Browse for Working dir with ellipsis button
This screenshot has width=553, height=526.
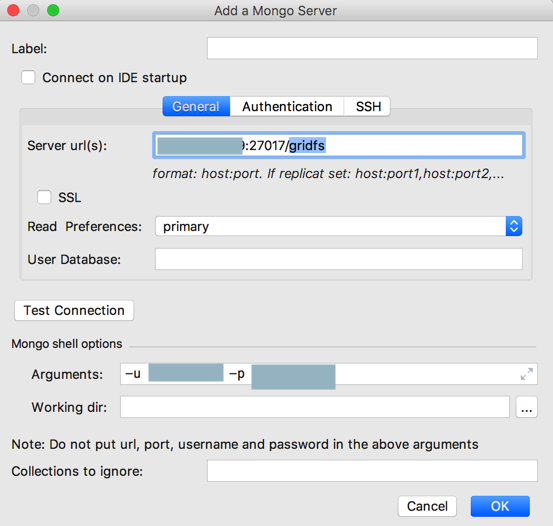pyautogui.click(x=527, y=407)
